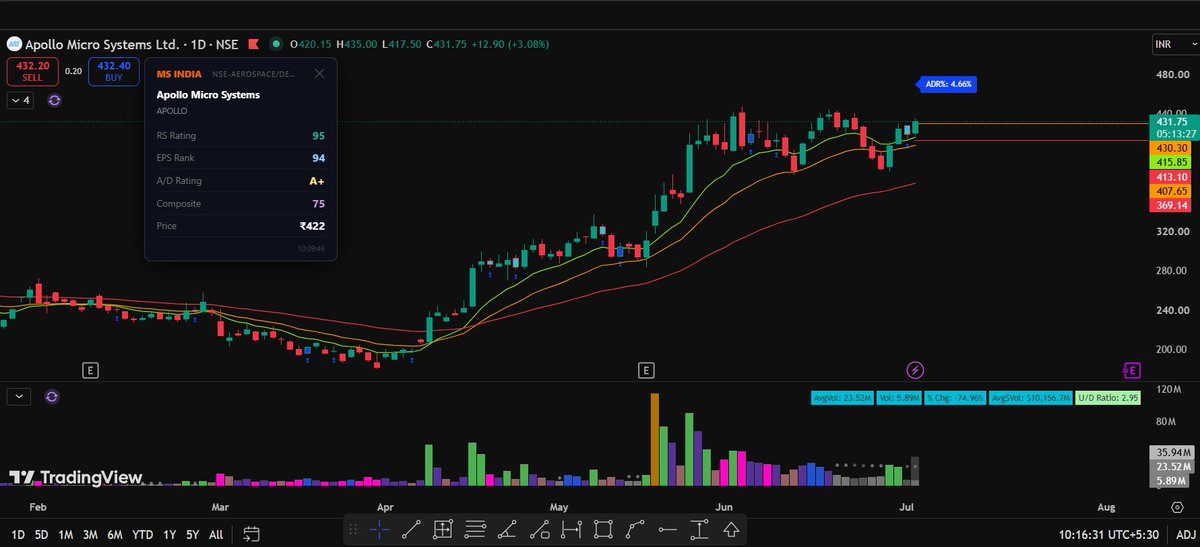Click the green 415.85 price label
Viewport: 1200px width, 547px height.
click(x=1171, y=161)
